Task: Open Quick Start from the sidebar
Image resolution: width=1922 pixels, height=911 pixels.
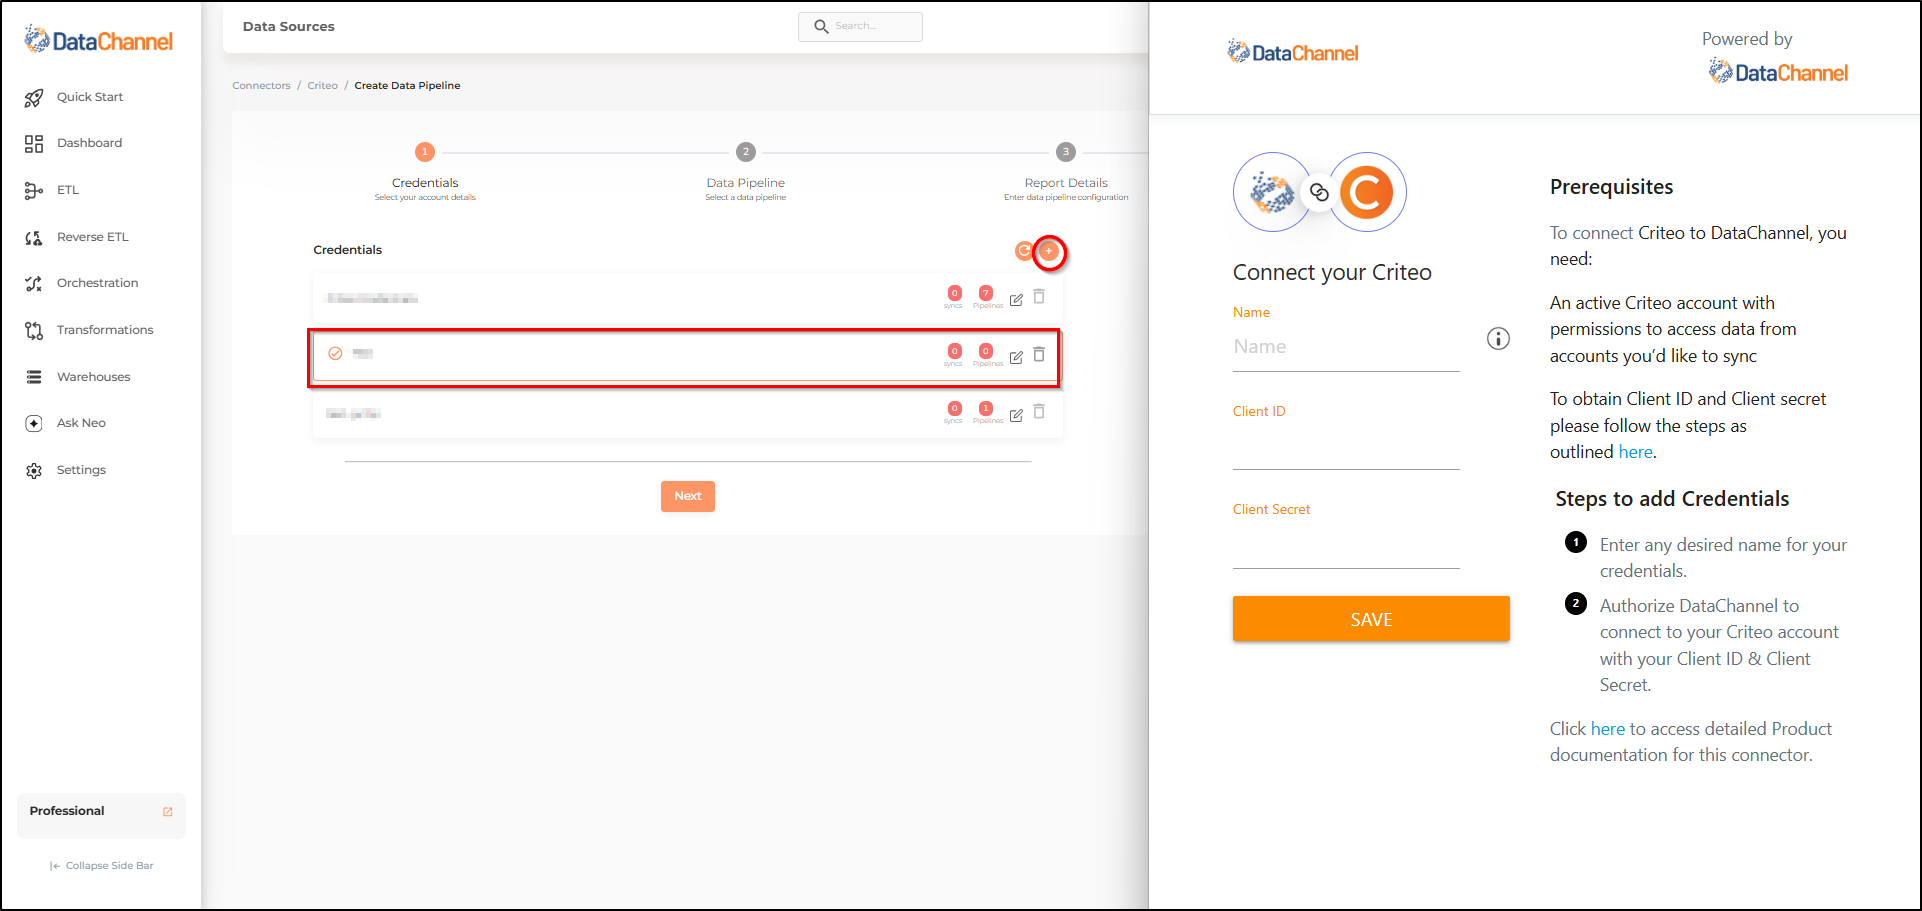Action: pos(74,97)
